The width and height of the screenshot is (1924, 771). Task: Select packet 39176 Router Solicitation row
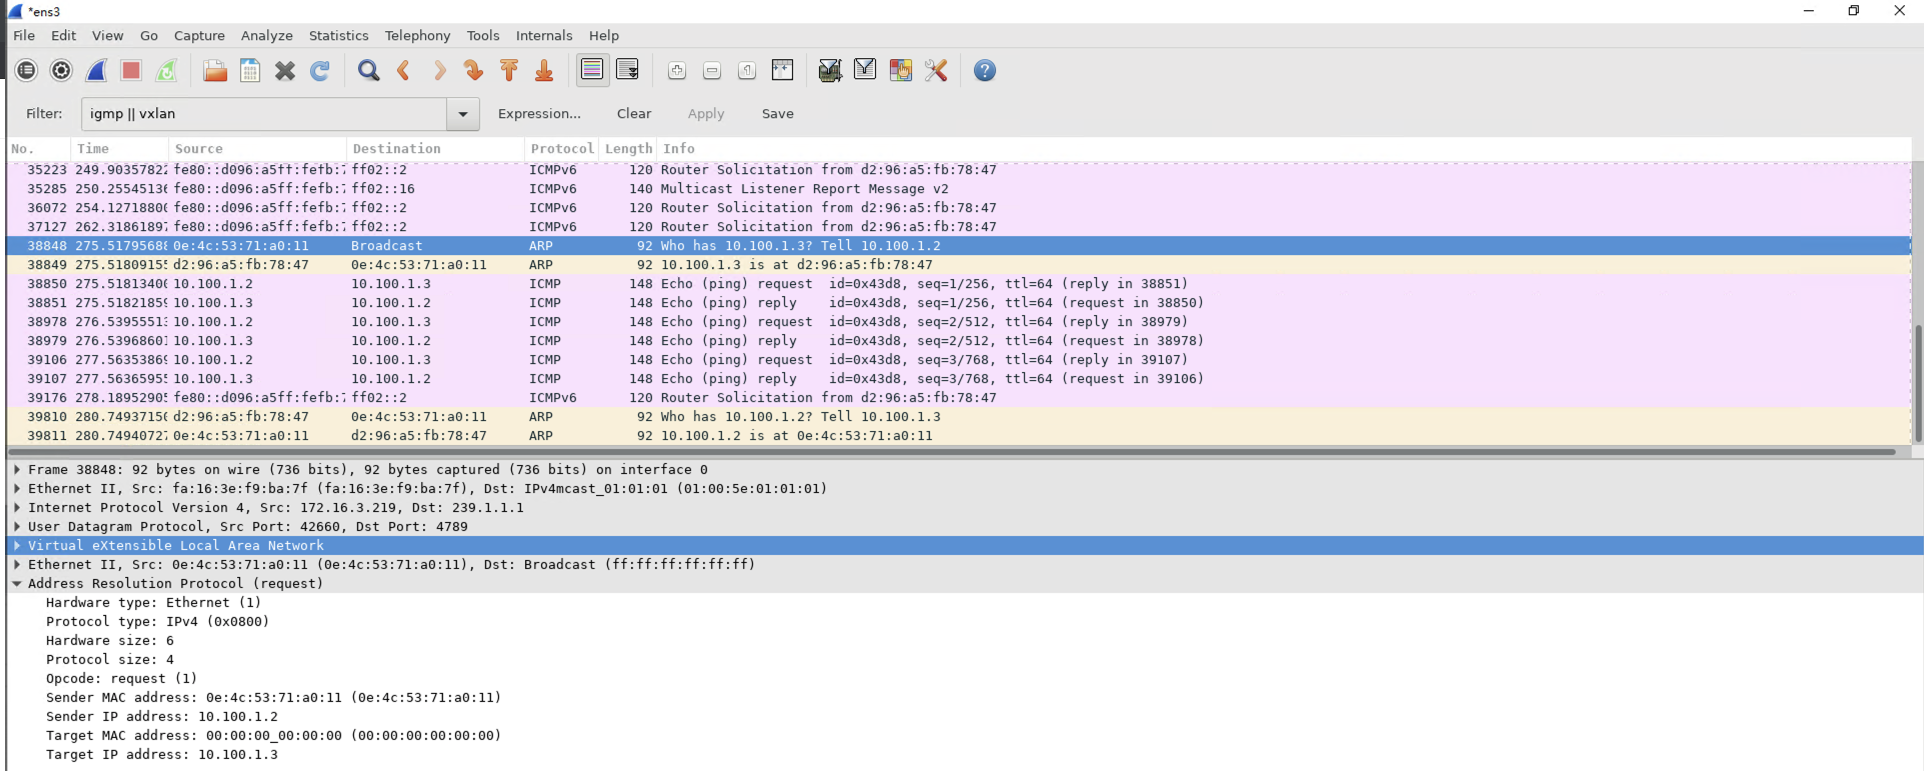[x=958, y=398]
